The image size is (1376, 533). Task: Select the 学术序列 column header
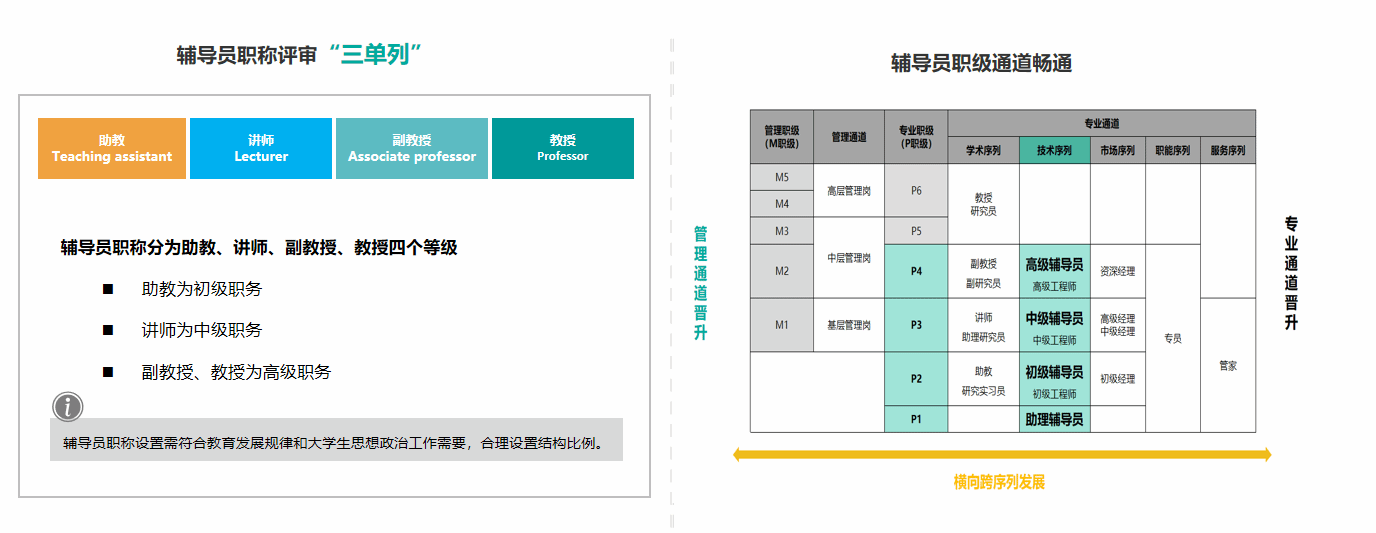tap(983, 151)
